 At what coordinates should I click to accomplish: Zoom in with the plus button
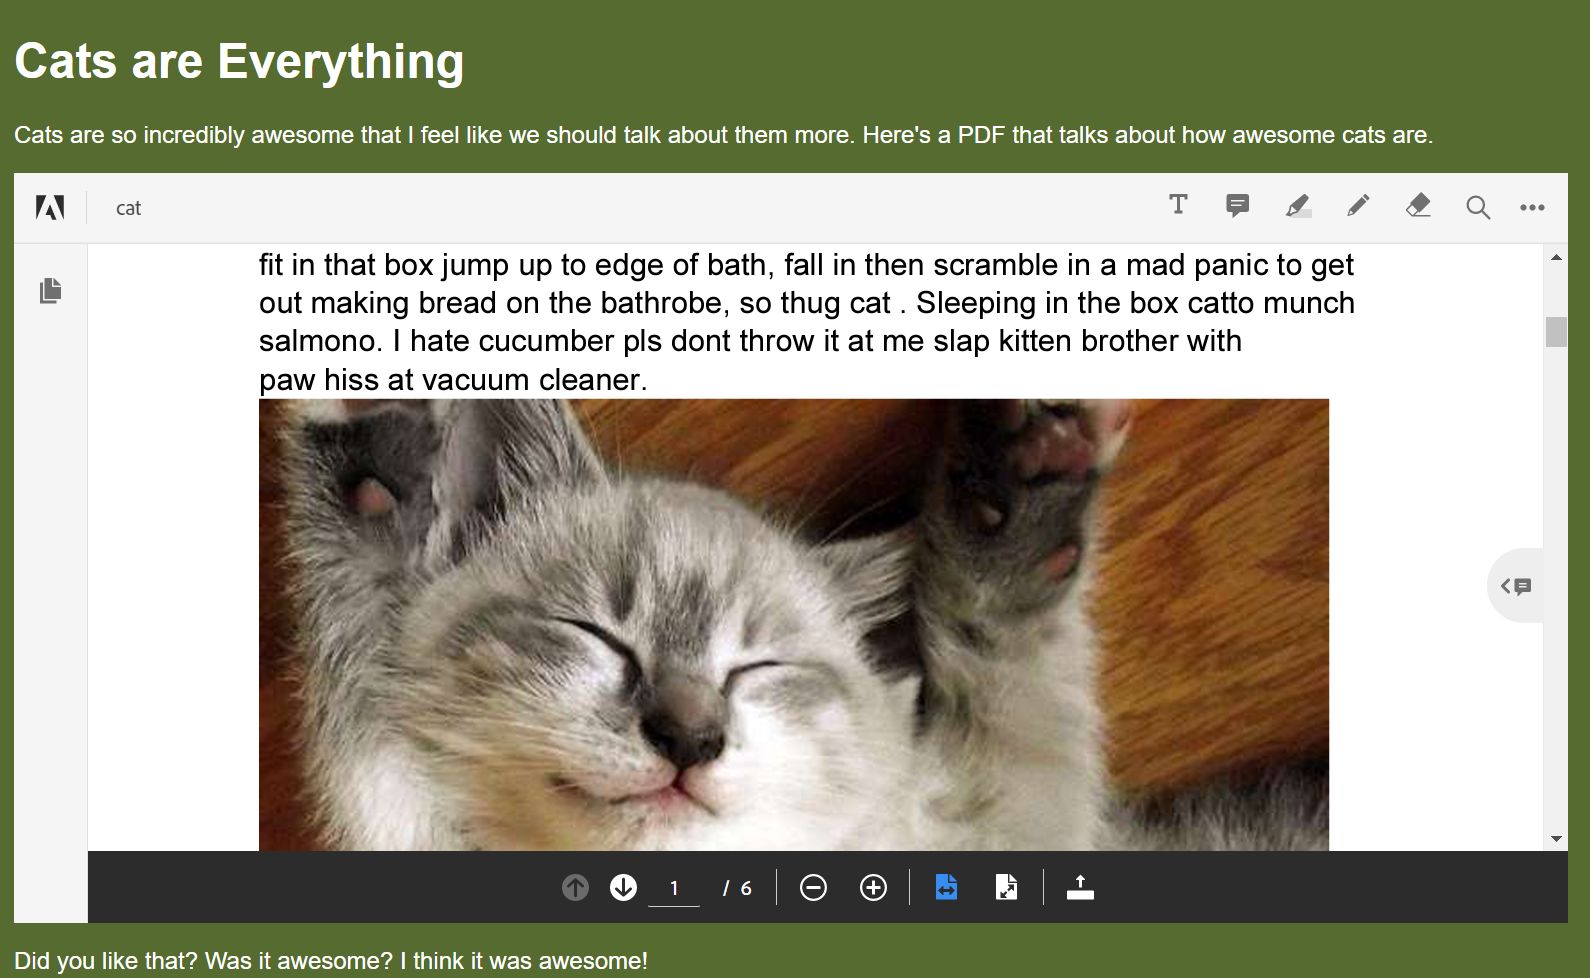873,887
